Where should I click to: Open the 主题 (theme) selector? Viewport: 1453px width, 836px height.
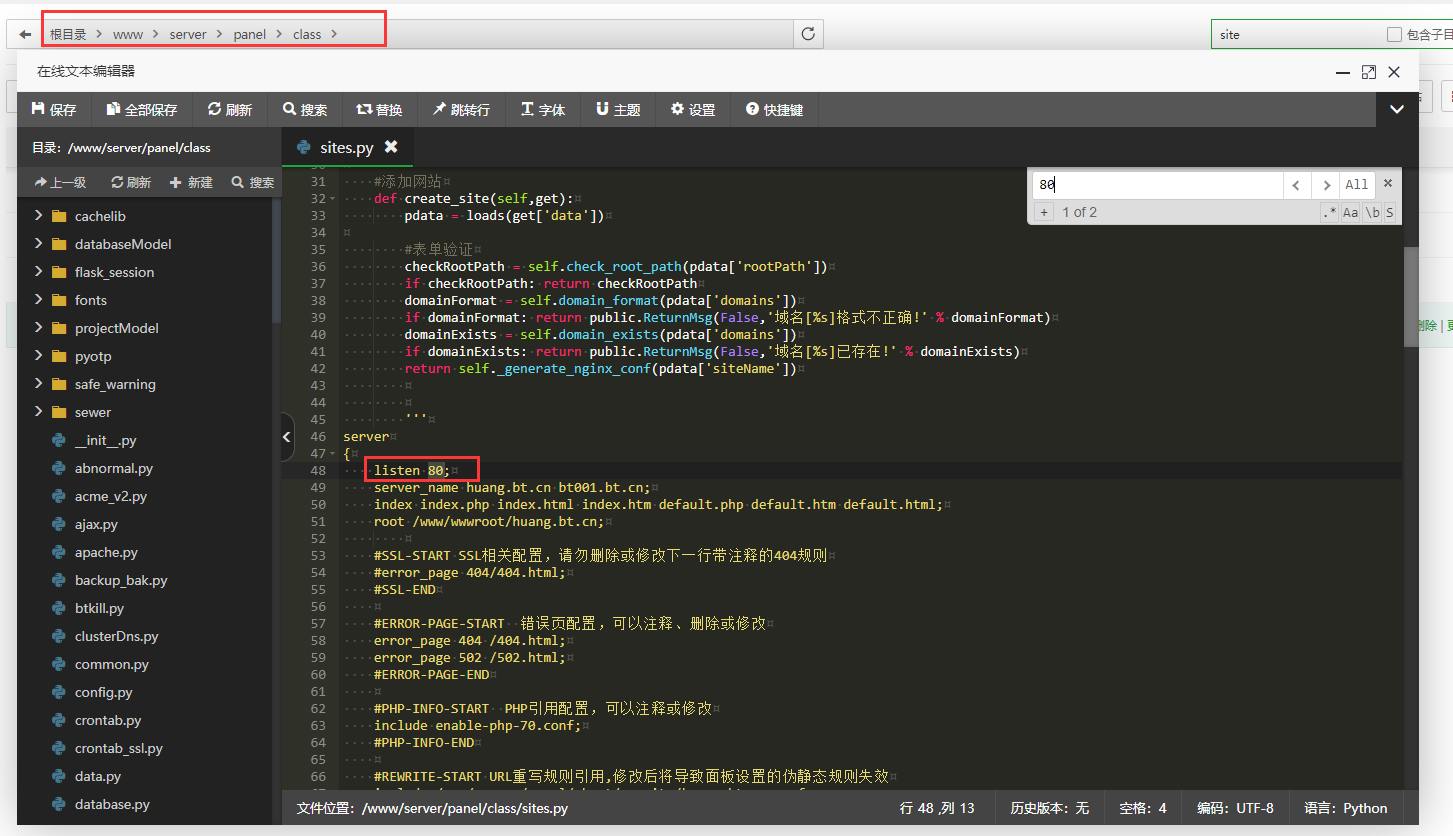pos(618,110)
